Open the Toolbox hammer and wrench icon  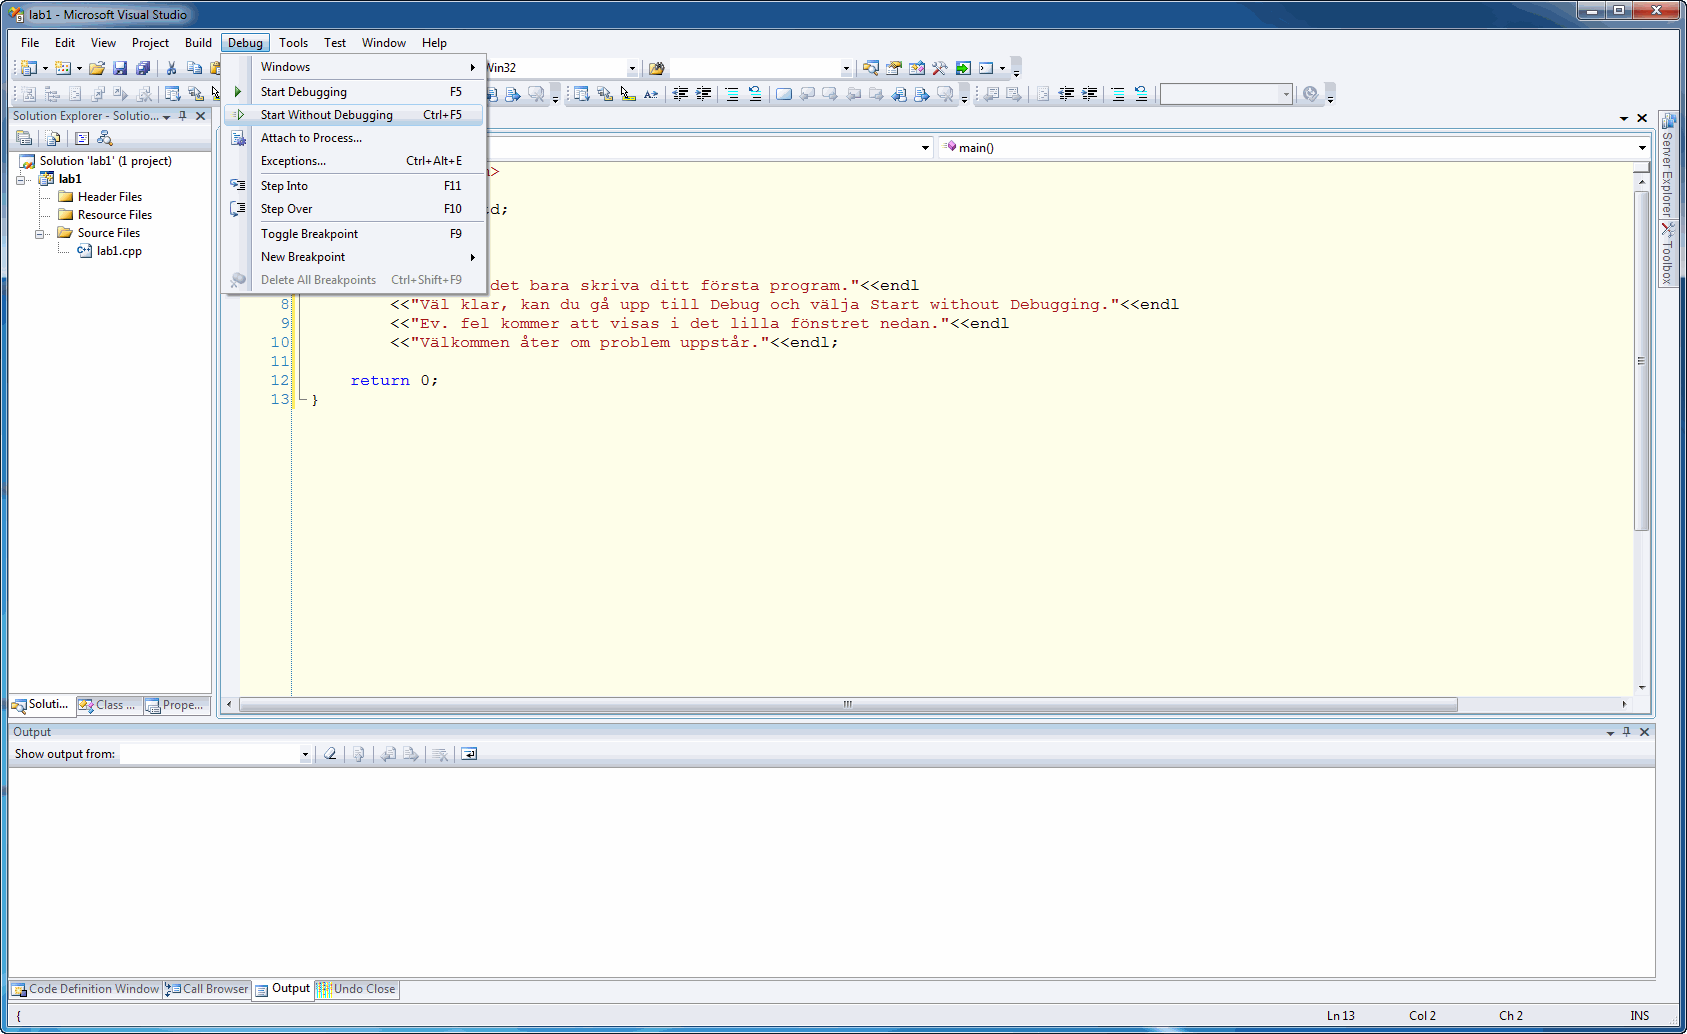coord(940,68)
